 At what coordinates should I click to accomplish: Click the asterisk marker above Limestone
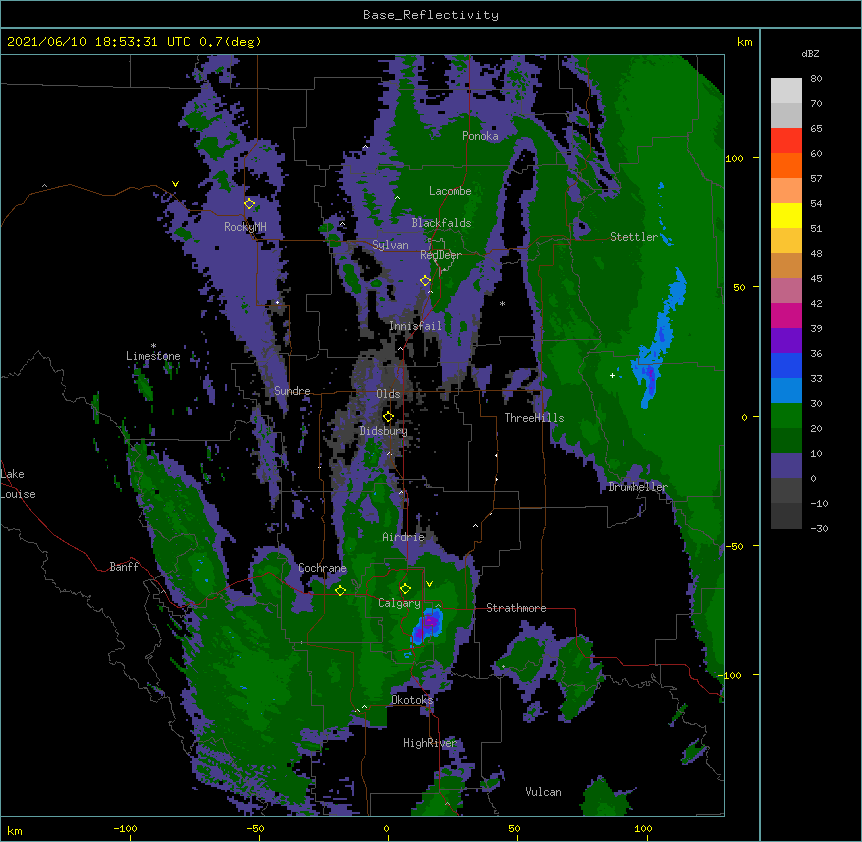pos(153,346)
